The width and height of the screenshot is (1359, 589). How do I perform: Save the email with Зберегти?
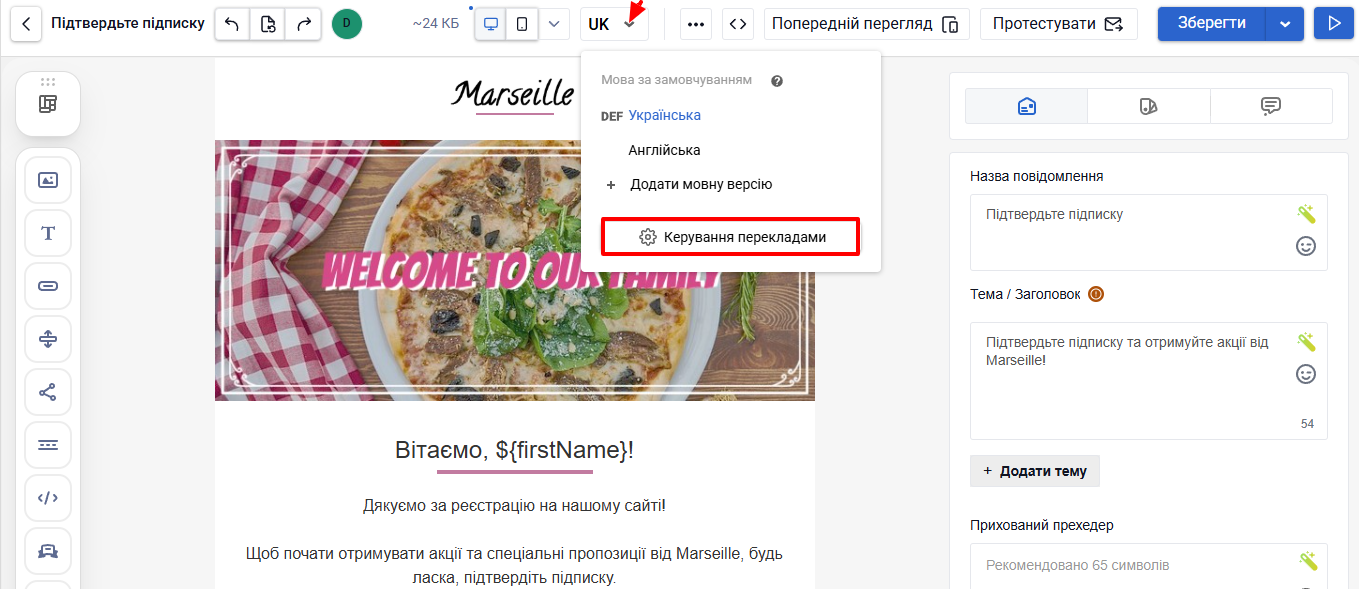(1212, 23)
